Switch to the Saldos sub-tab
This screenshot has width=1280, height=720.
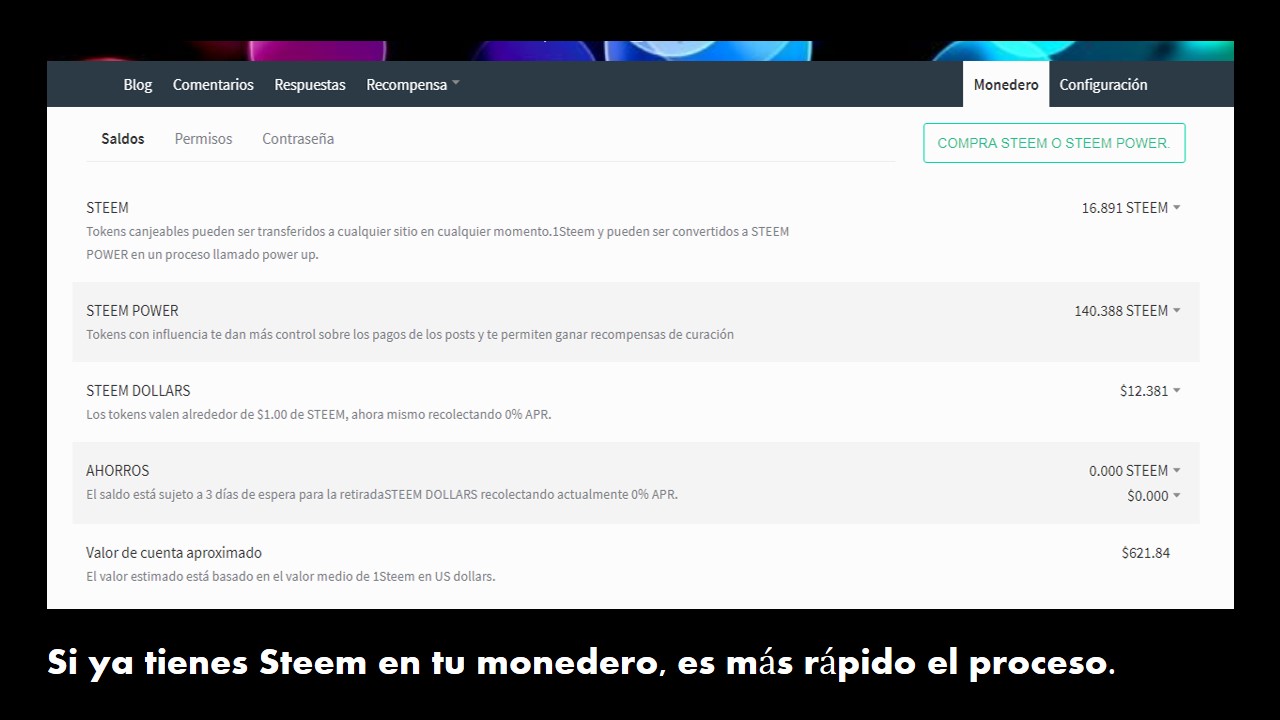123,139
